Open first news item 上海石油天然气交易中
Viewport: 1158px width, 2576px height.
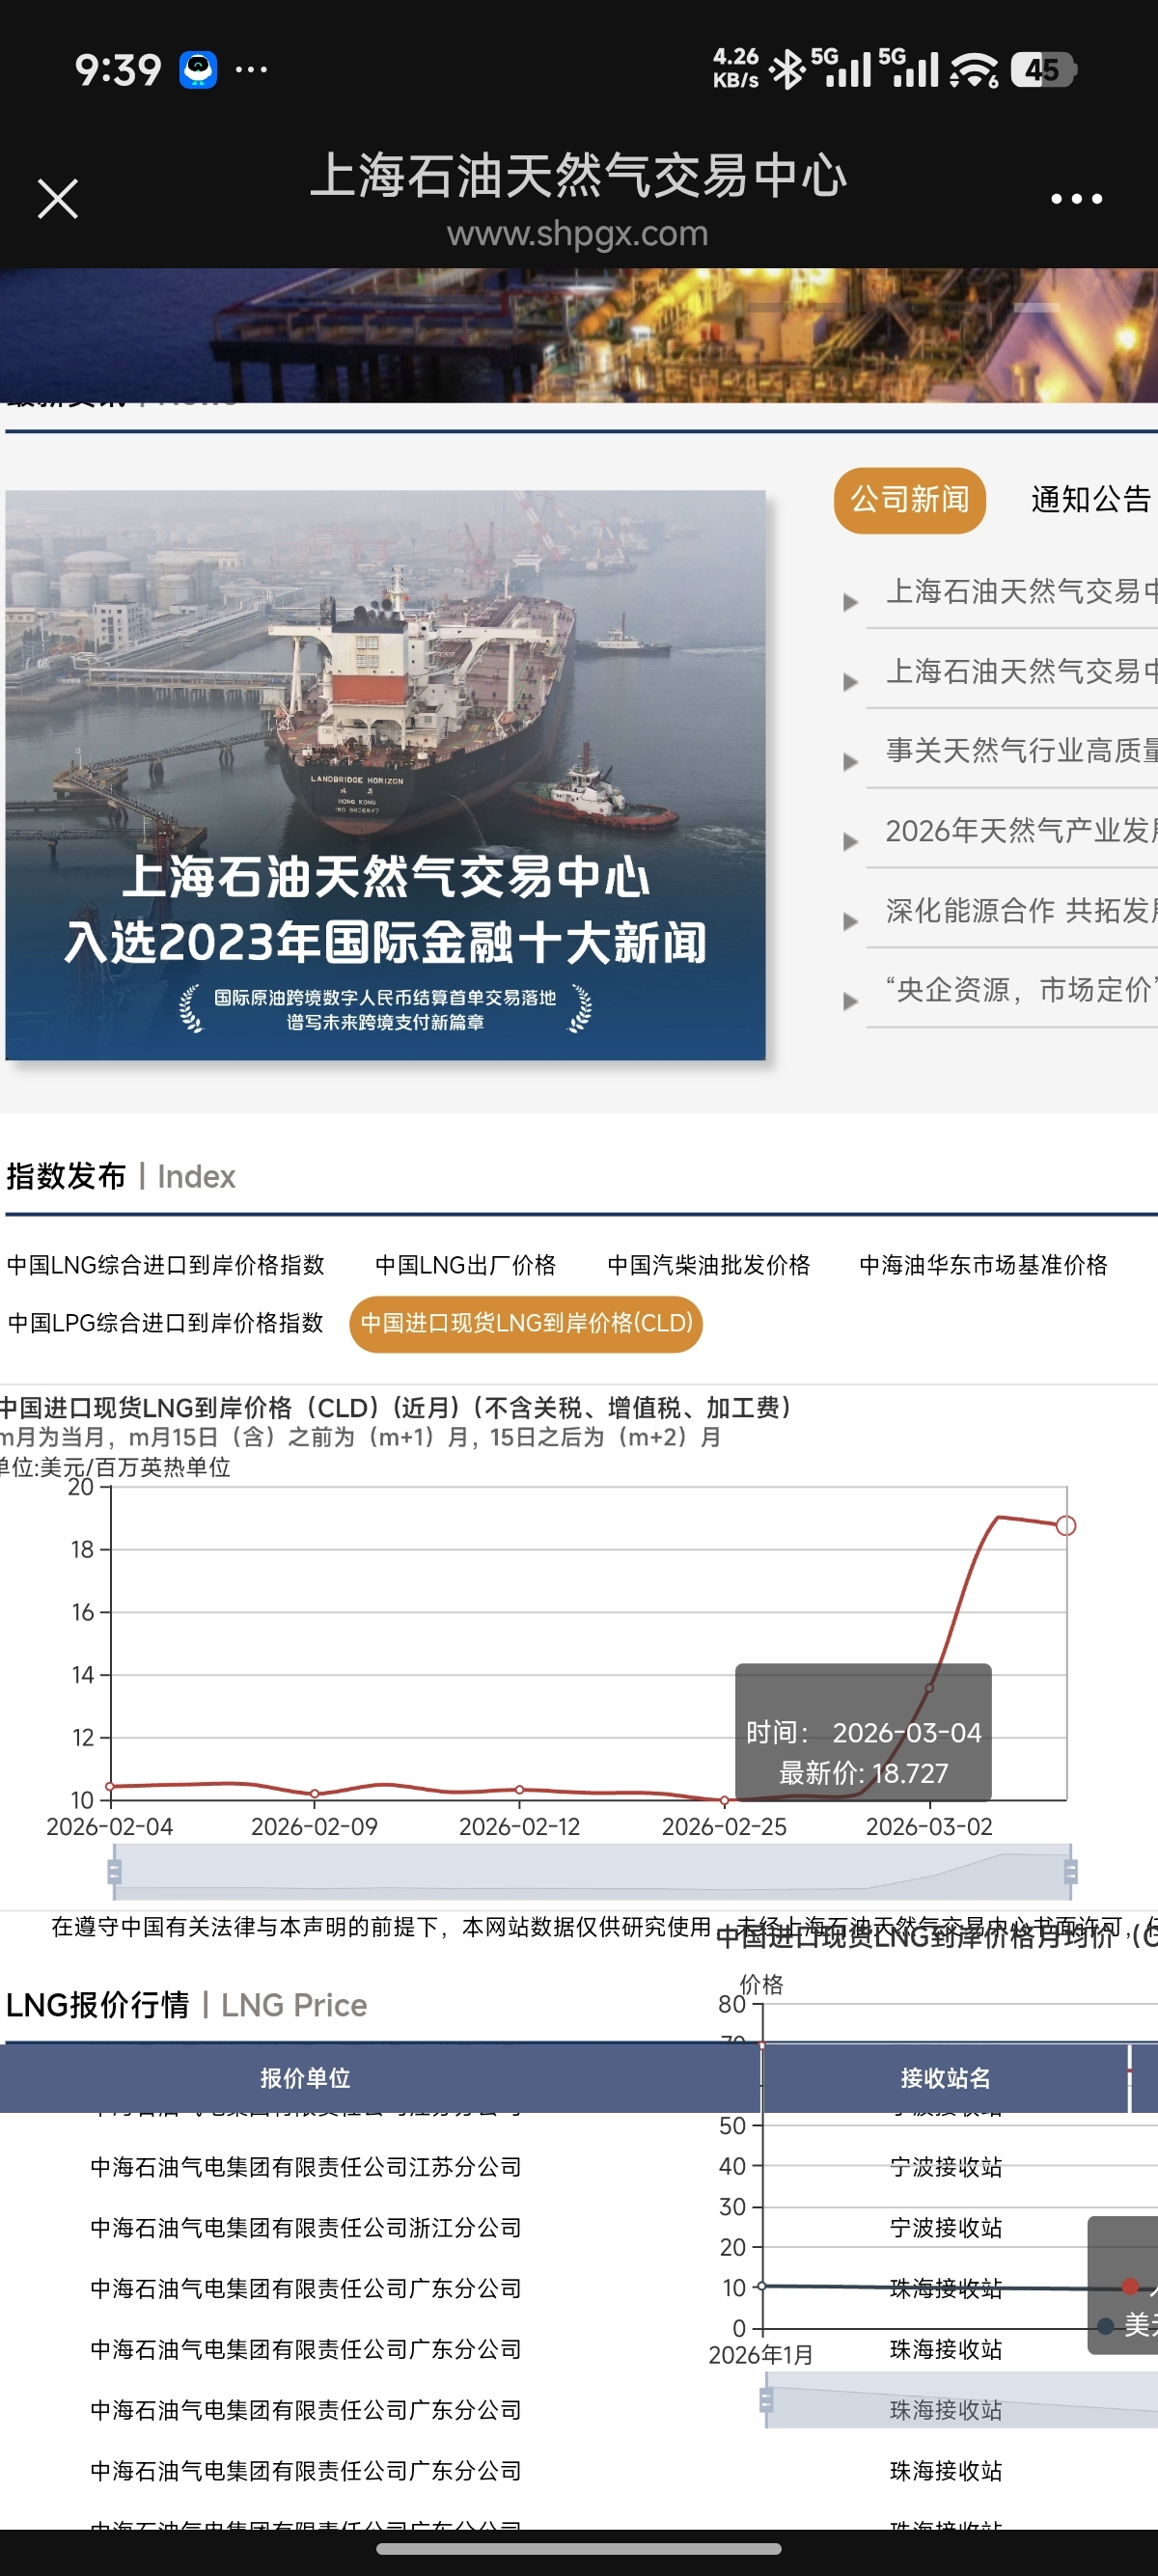tap(1020, 591)
